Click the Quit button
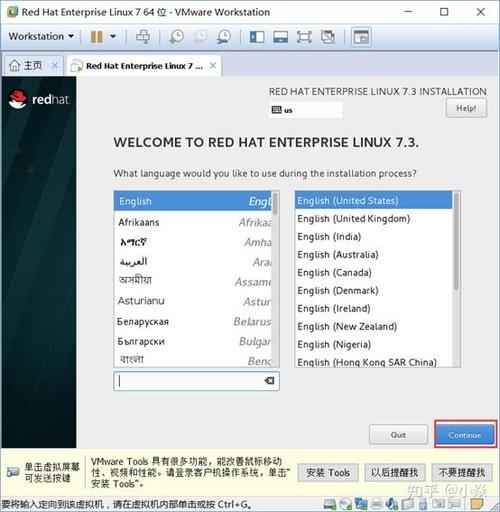The height and width of the screenshot is (512, 500). point(398,435)
